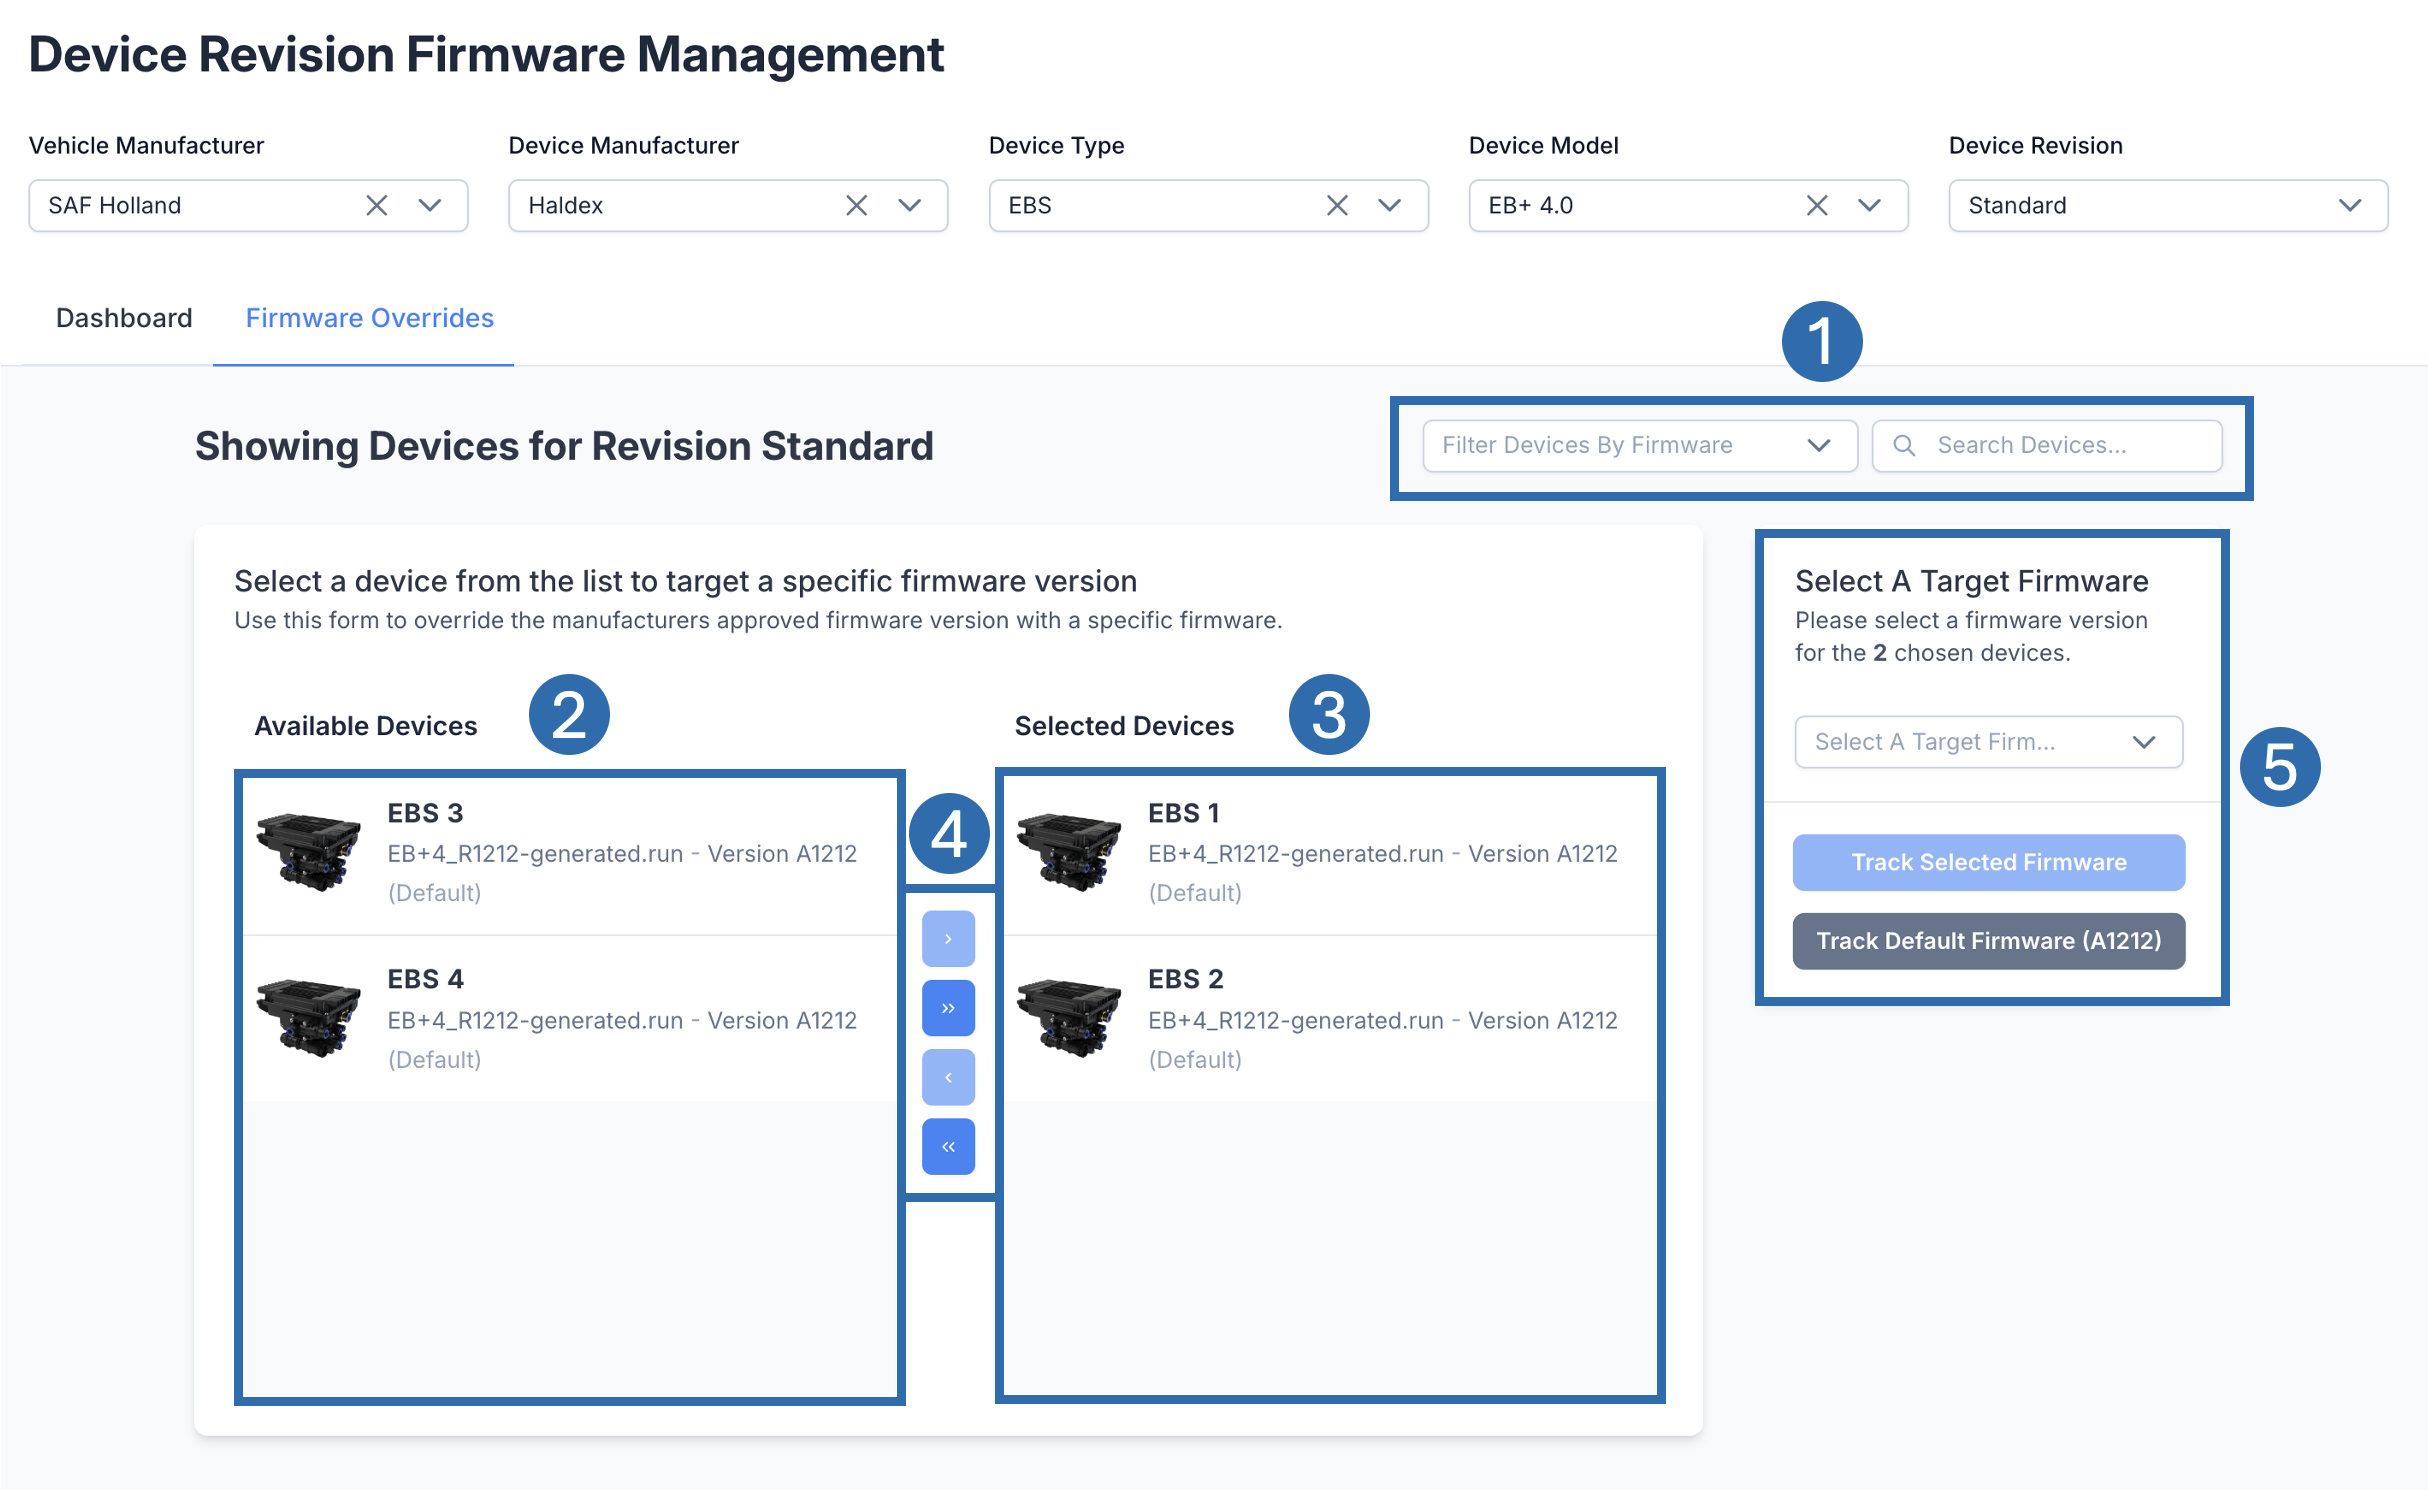
Task: Clear the EB+ 4.0 device model
Action: point(1816,205)
